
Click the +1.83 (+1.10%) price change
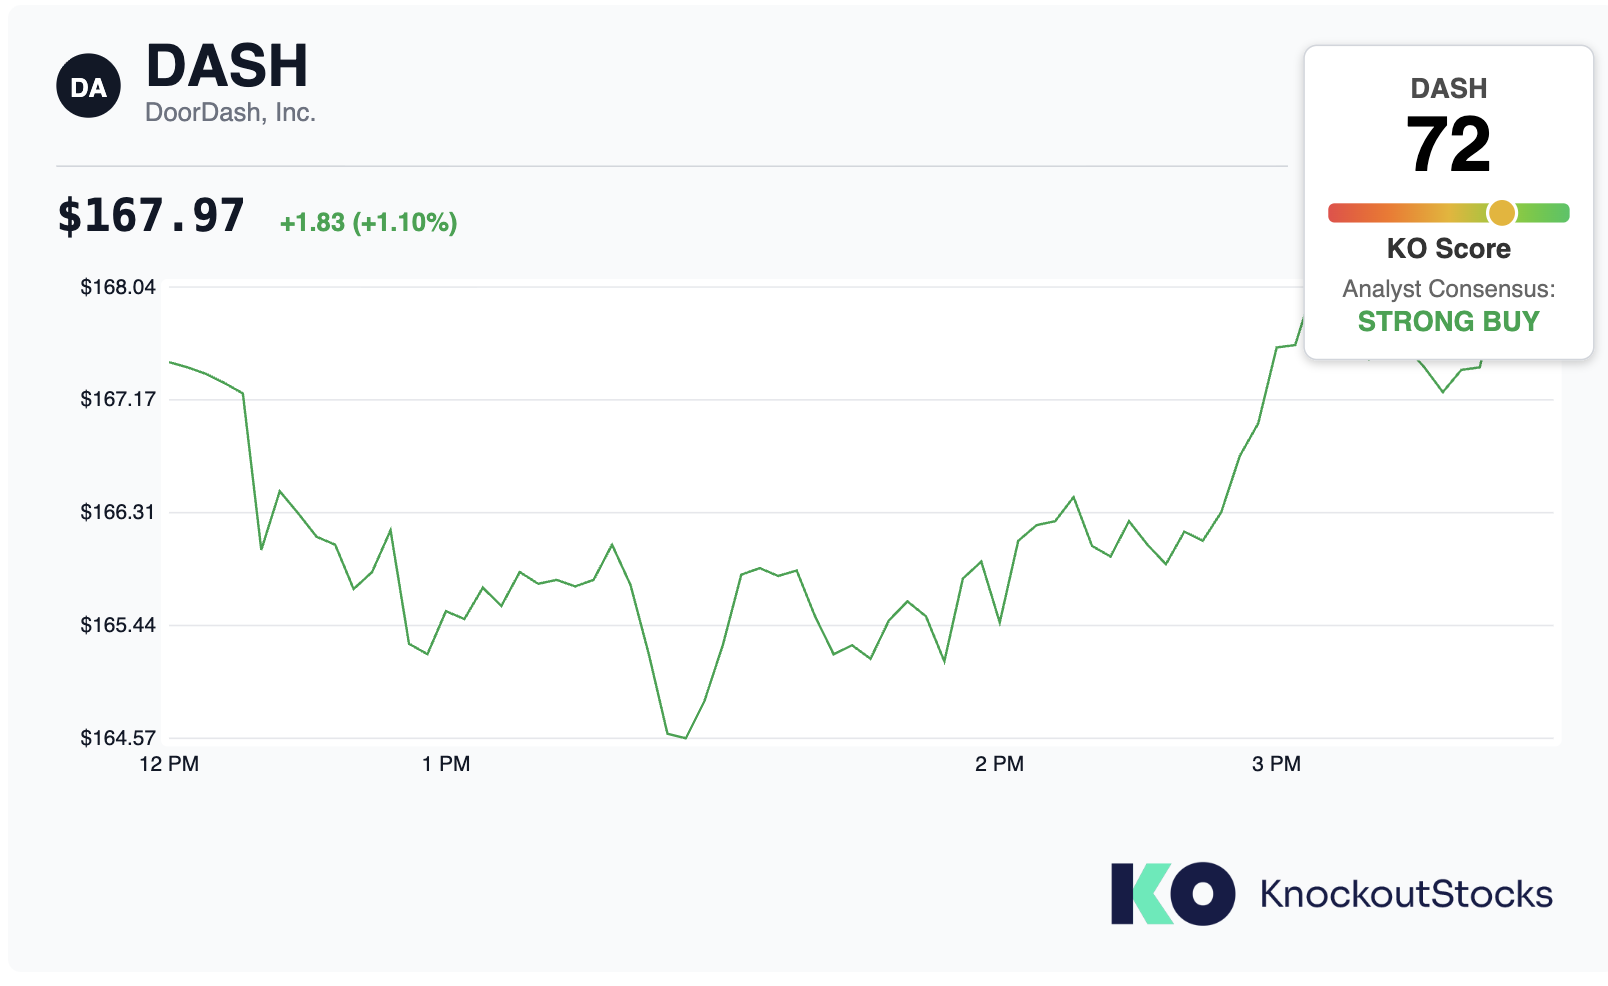368,222
